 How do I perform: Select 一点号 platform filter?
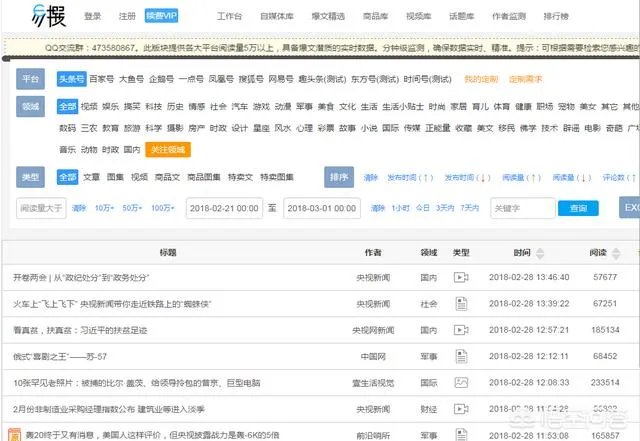[191, 79]
